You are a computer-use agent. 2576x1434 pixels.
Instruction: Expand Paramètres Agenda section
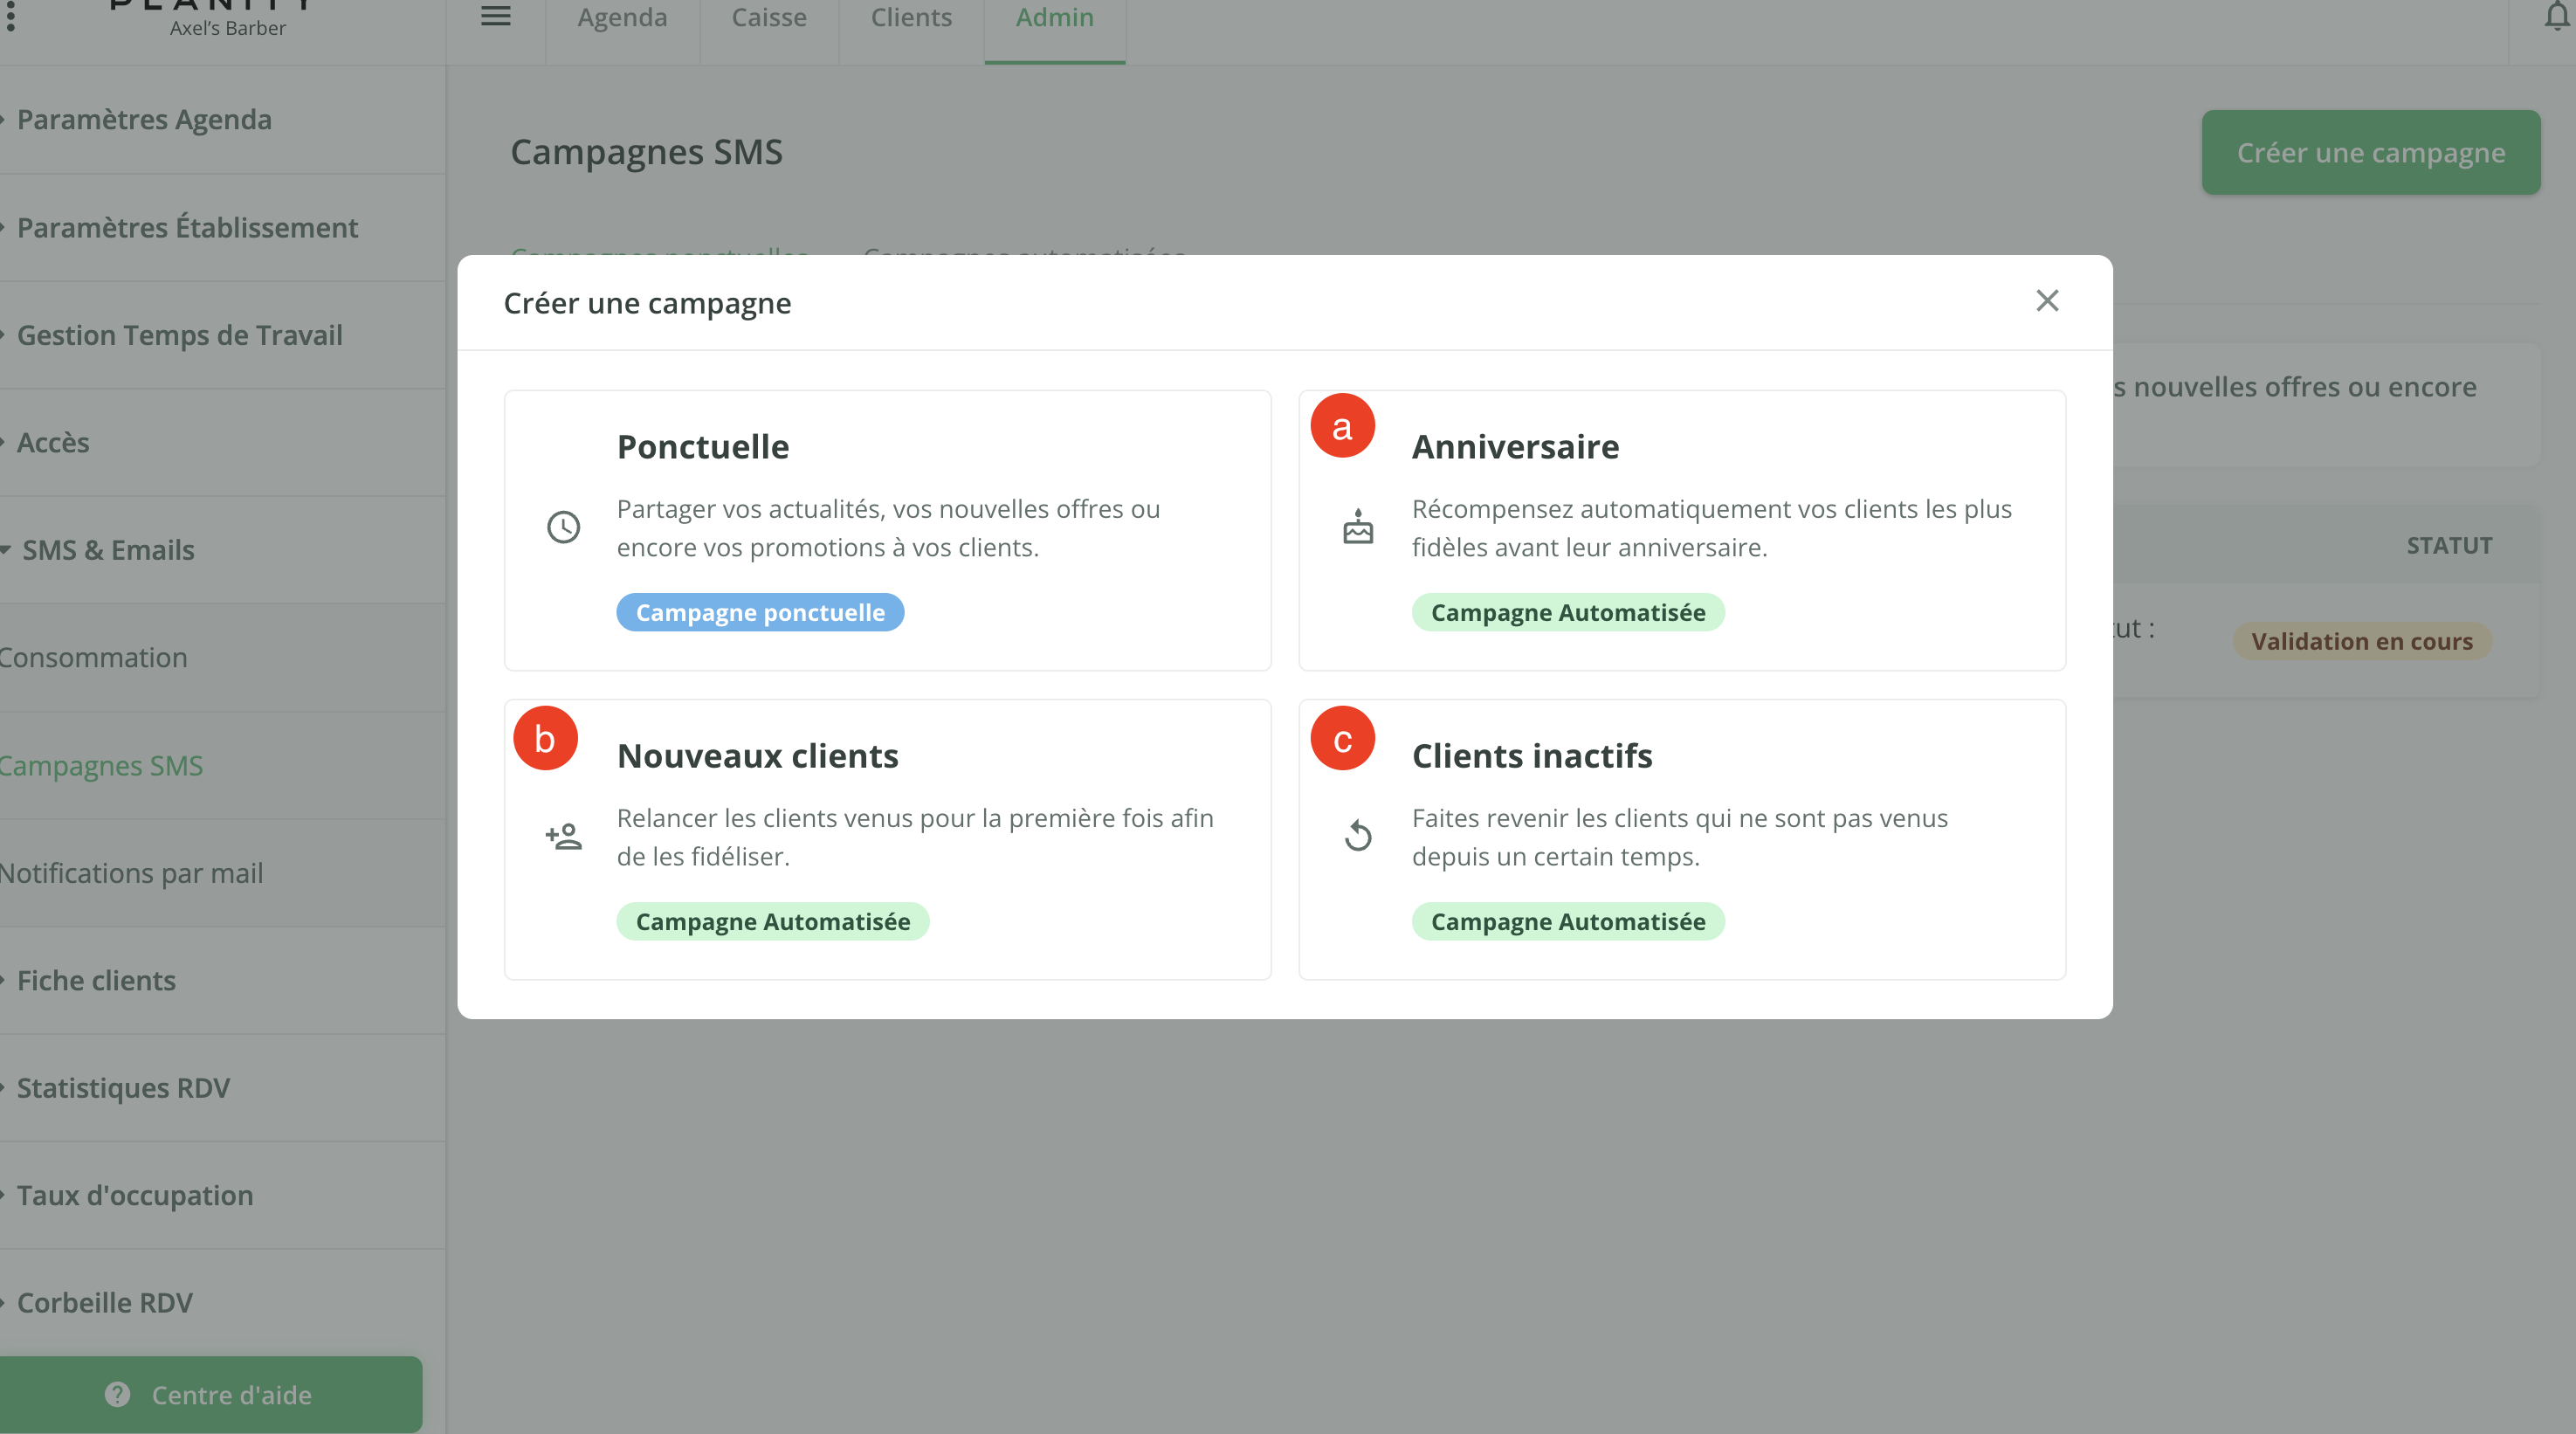pos(144,120)
